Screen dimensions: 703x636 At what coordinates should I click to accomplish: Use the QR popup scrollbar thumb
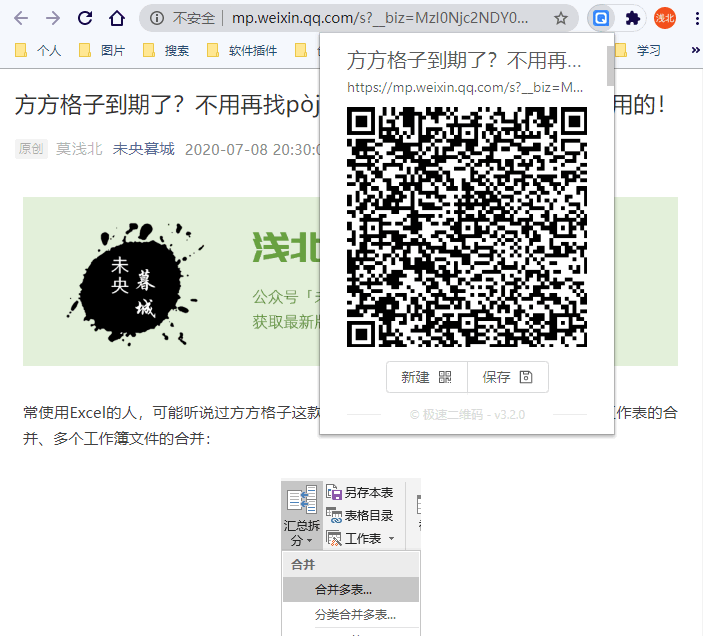(610, 65)
